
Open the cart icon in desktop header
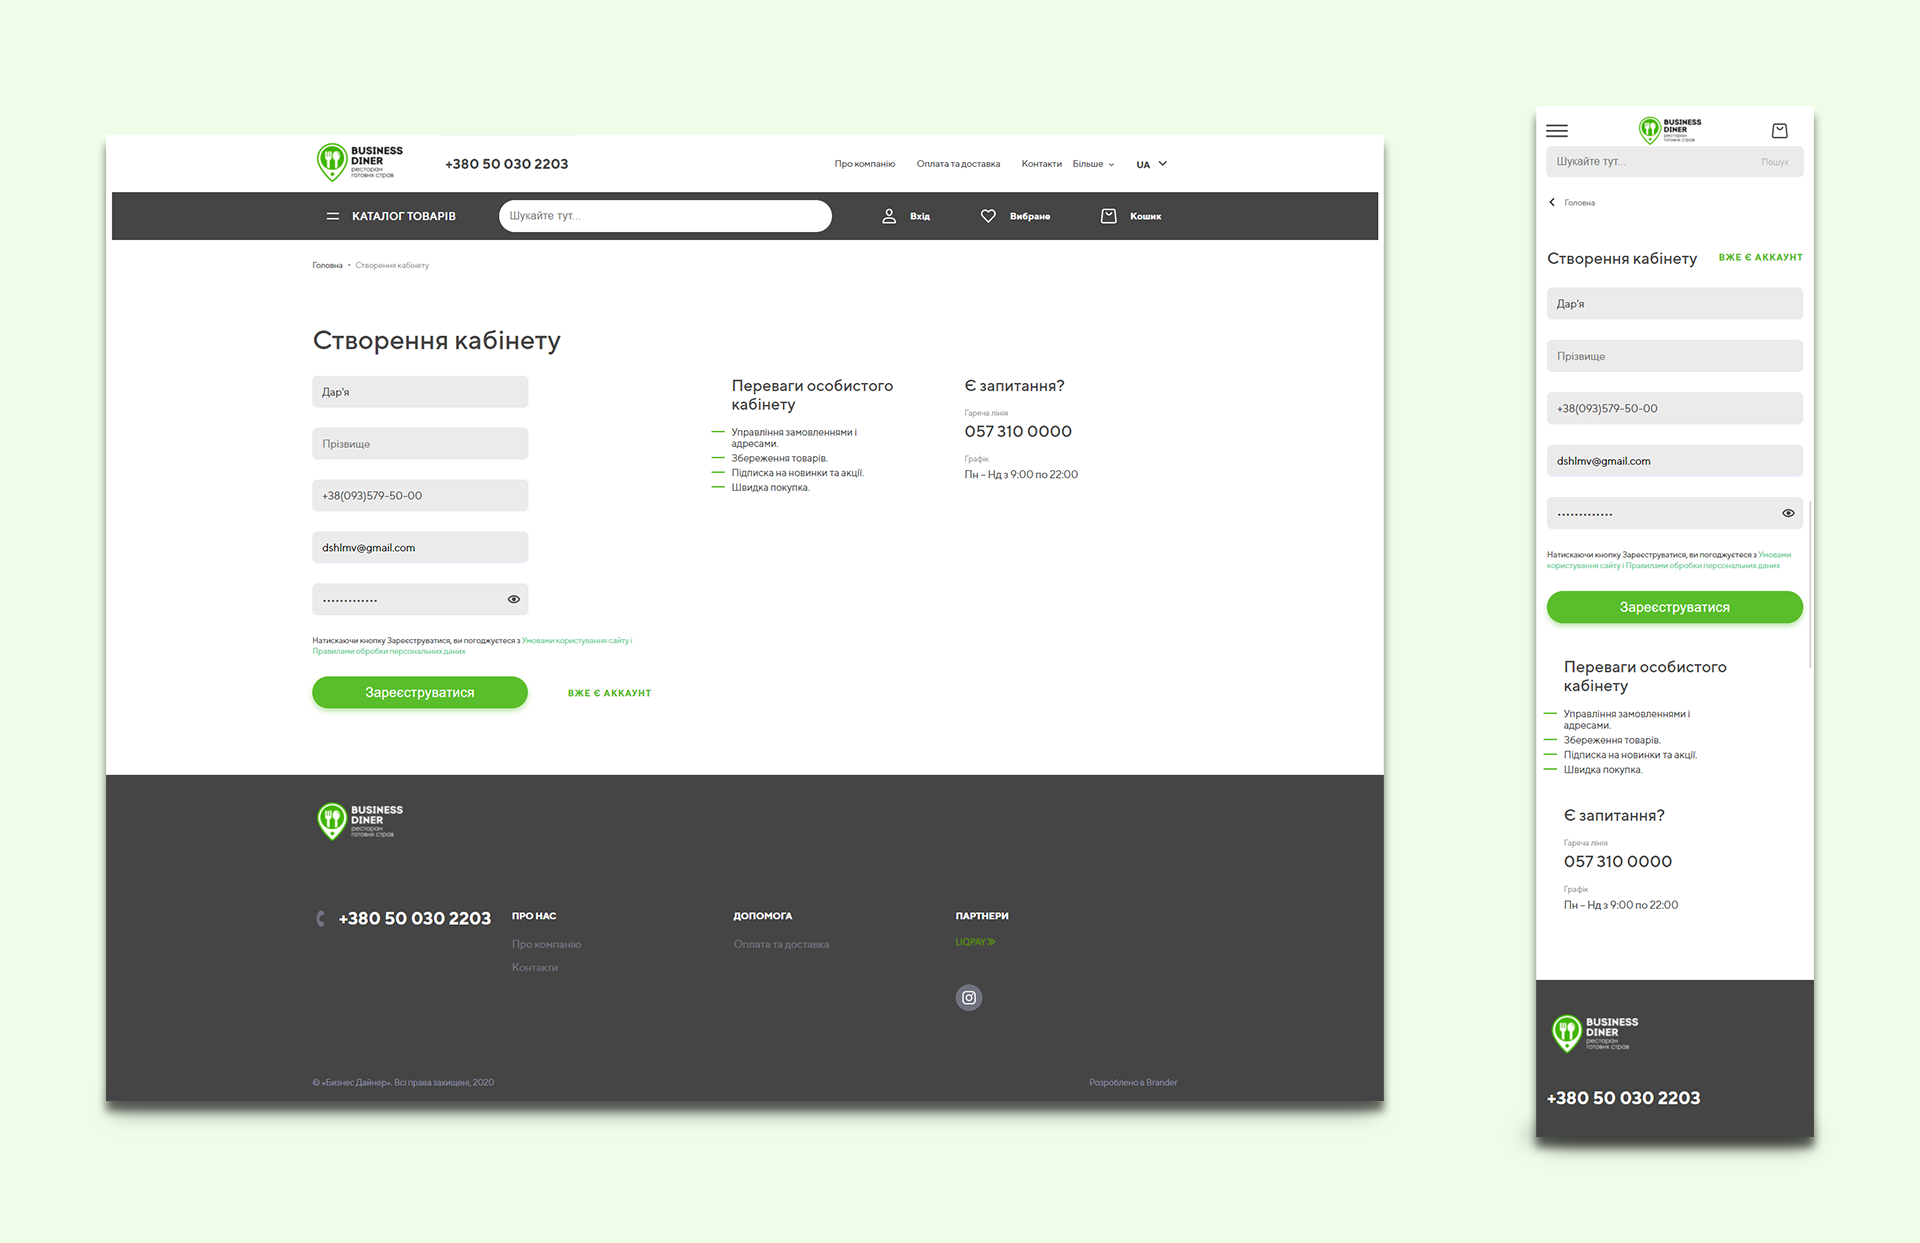(x=1108, y=216)
